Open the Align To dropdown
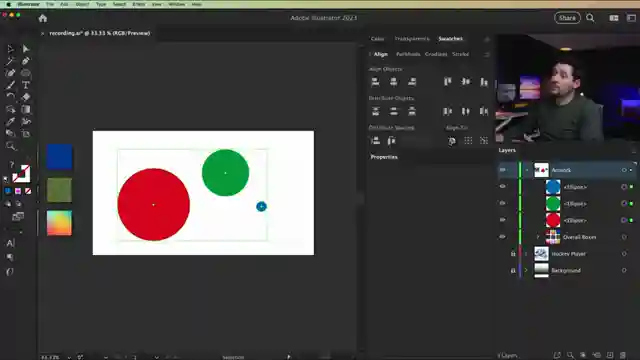The height and width of the screenshot is (360, 640). point(452,141)
